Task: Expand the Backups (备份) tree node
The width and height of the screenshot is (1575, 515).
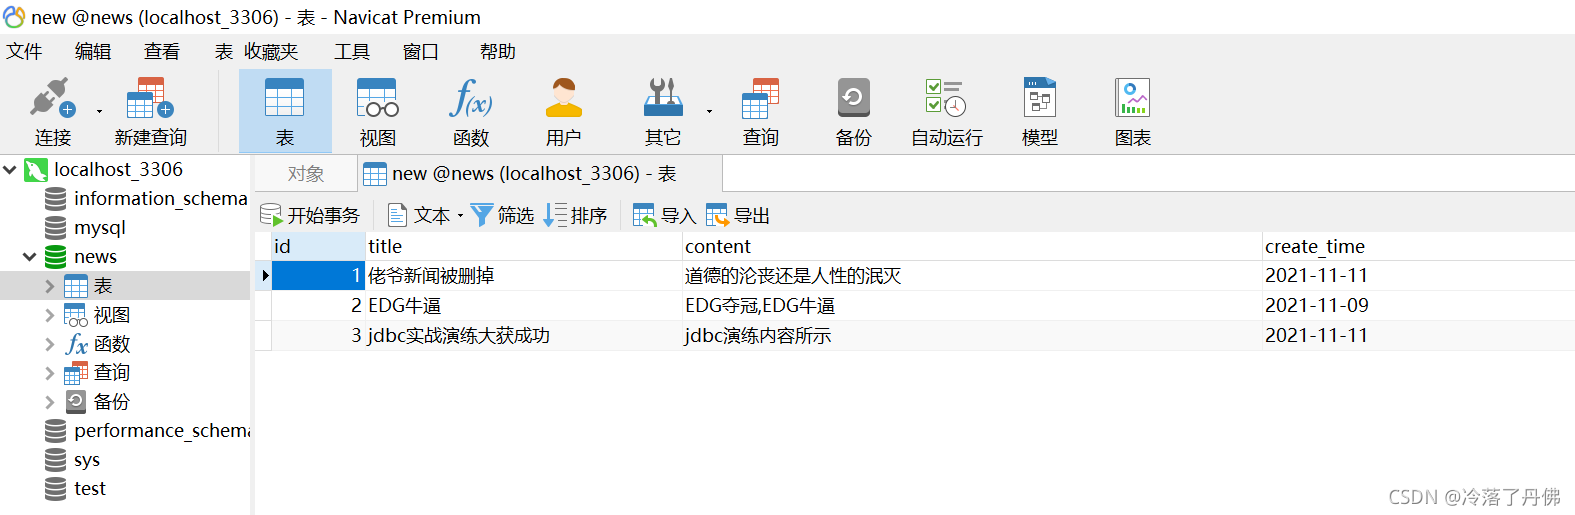Action: coord(50,402)
